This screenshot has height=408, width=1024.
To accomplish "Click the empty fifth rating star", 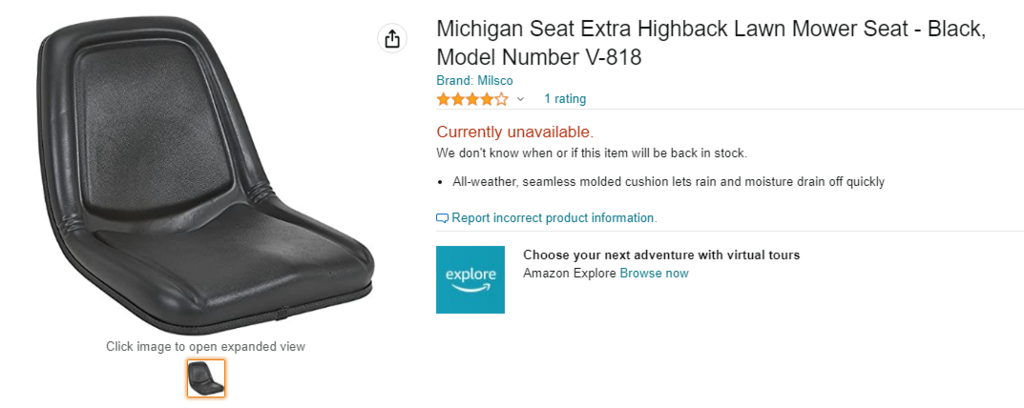I will pos(502,99).
